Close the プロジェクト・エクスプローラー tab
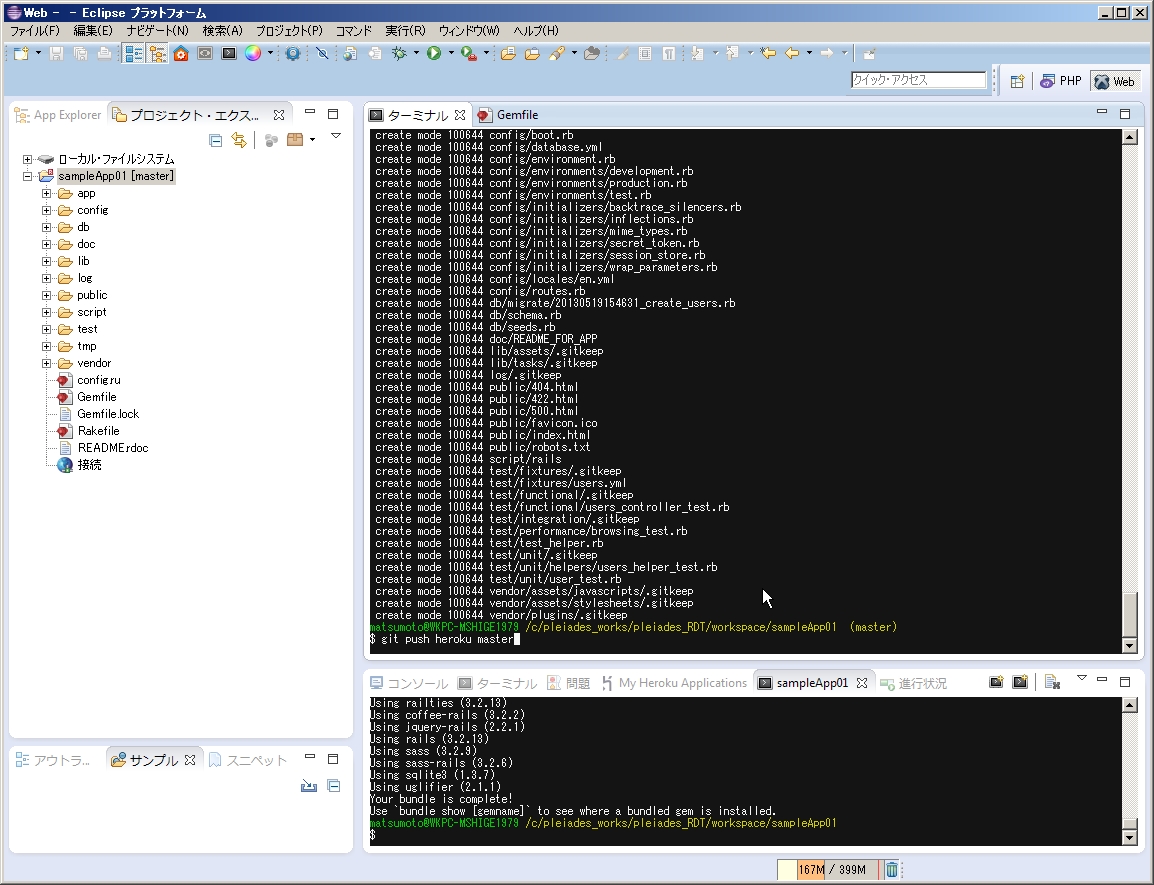The image size is (1154, 885). click(279, 115)
